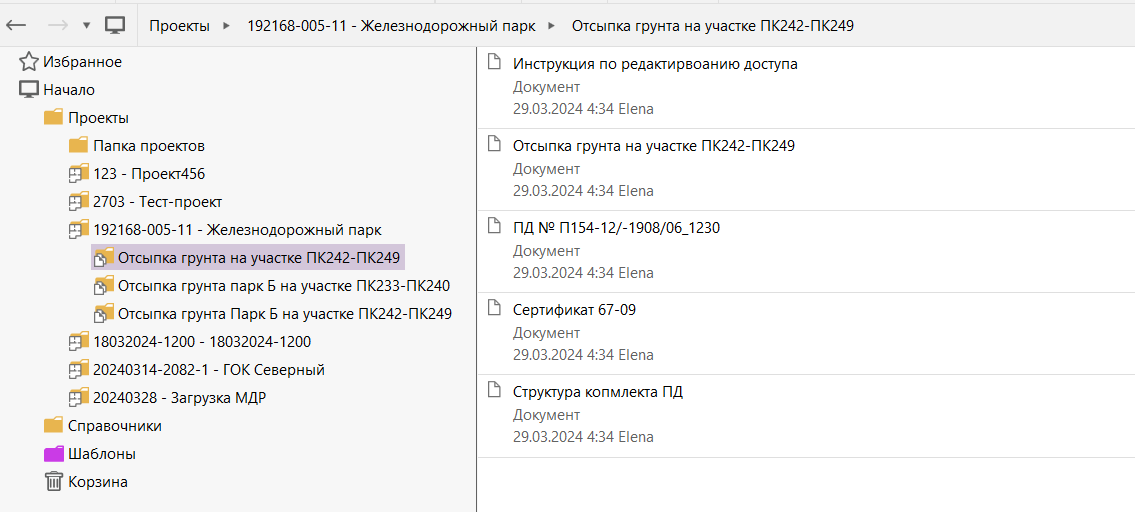The image size is (1135, 512).
Task: Select Папка проектов in the tree
Action: [149, 146]
